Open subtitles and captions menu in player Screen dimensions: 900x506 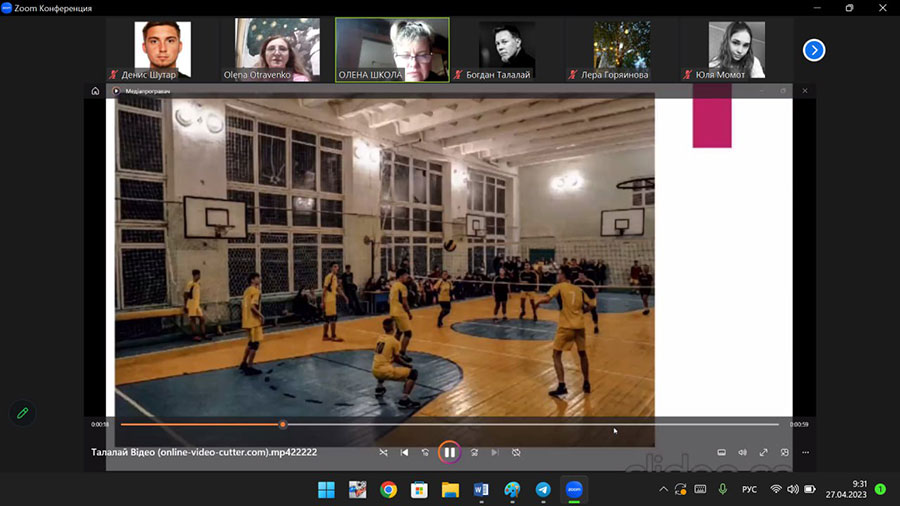pyautogui.click(x=721, y=452)
